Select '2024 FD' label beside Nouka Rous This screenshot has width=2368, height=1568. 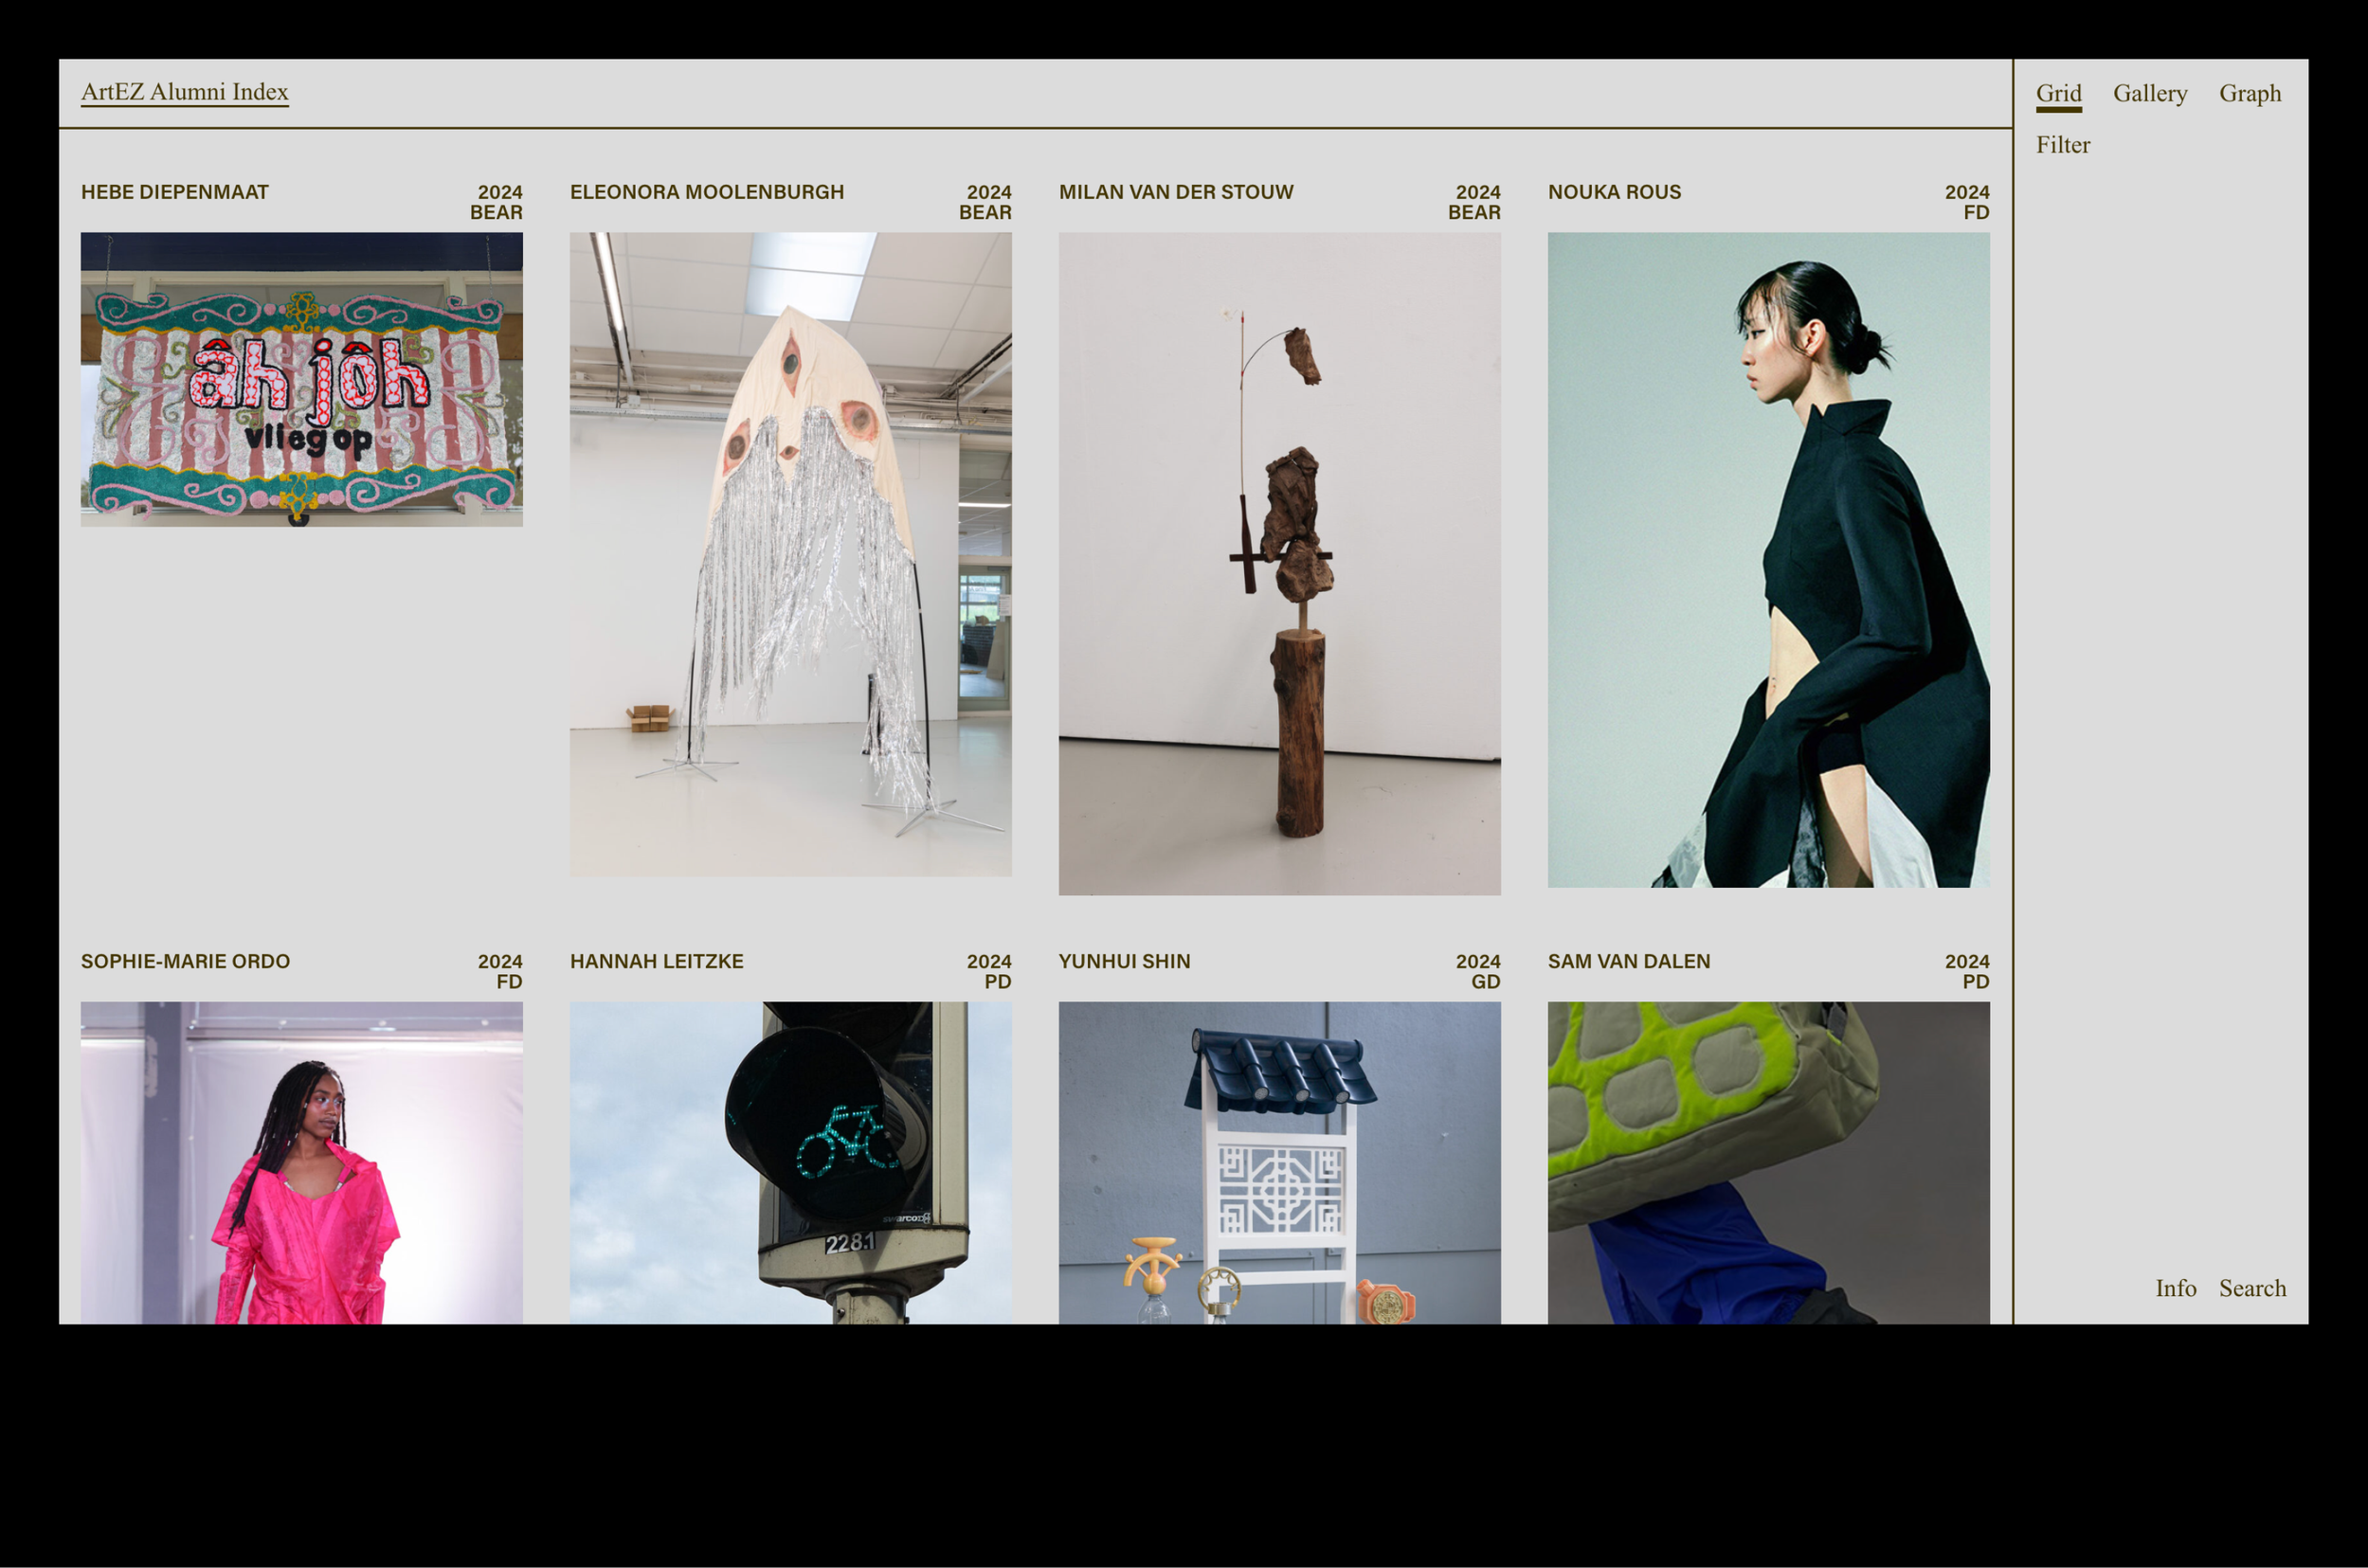(1967, 202)
